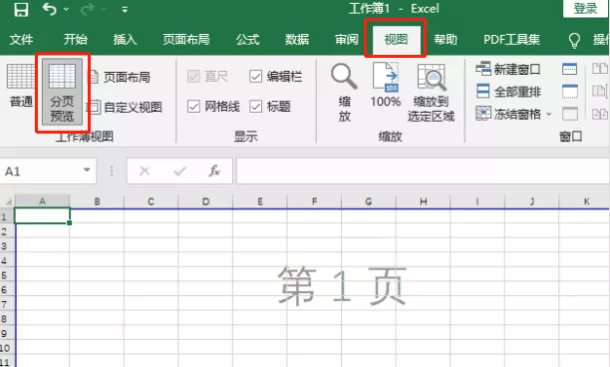
Task: Reset zoom with the 100% icon
Action: pos(386,84)
